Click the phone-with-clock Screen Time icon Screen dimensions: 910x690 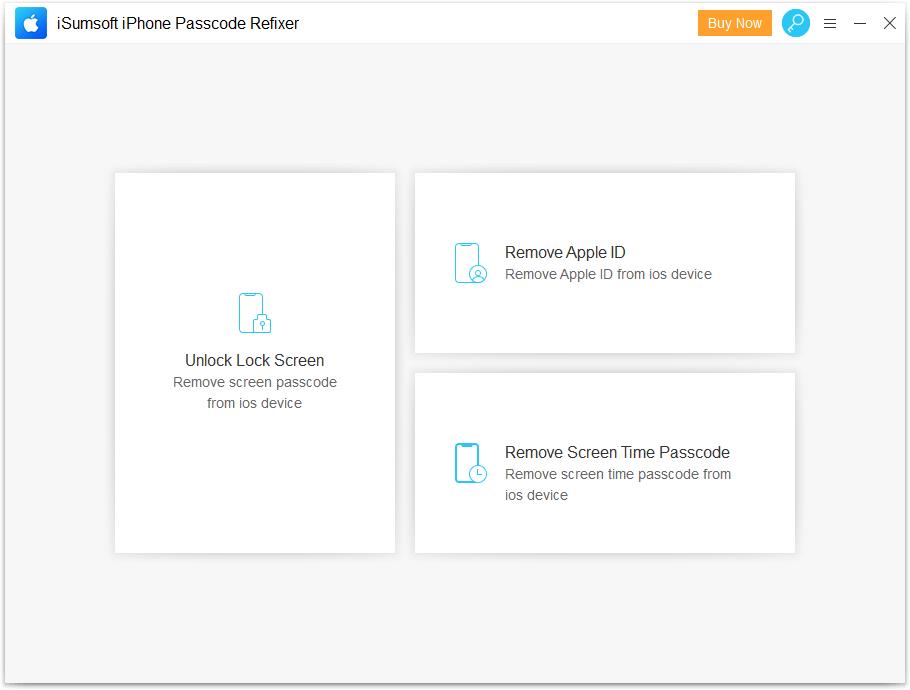pyautogui.click(x=470, y=463)
